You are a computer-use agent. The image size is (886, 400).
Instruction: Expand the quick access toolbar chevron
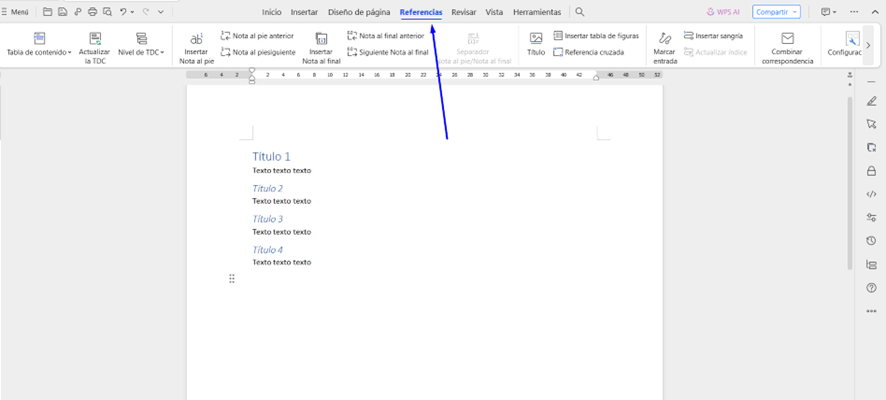pyautogui.click(x=161, y=12)
